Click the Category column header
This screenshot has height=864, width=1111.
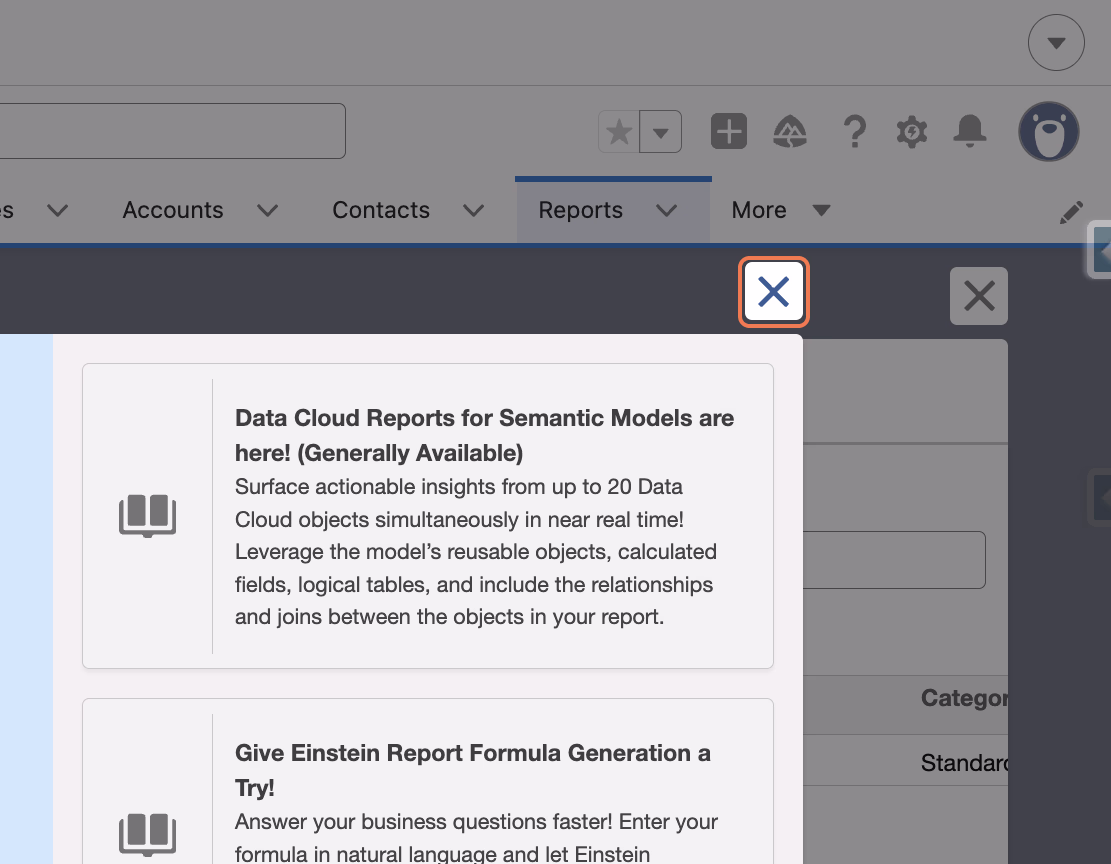coord(964,698)
